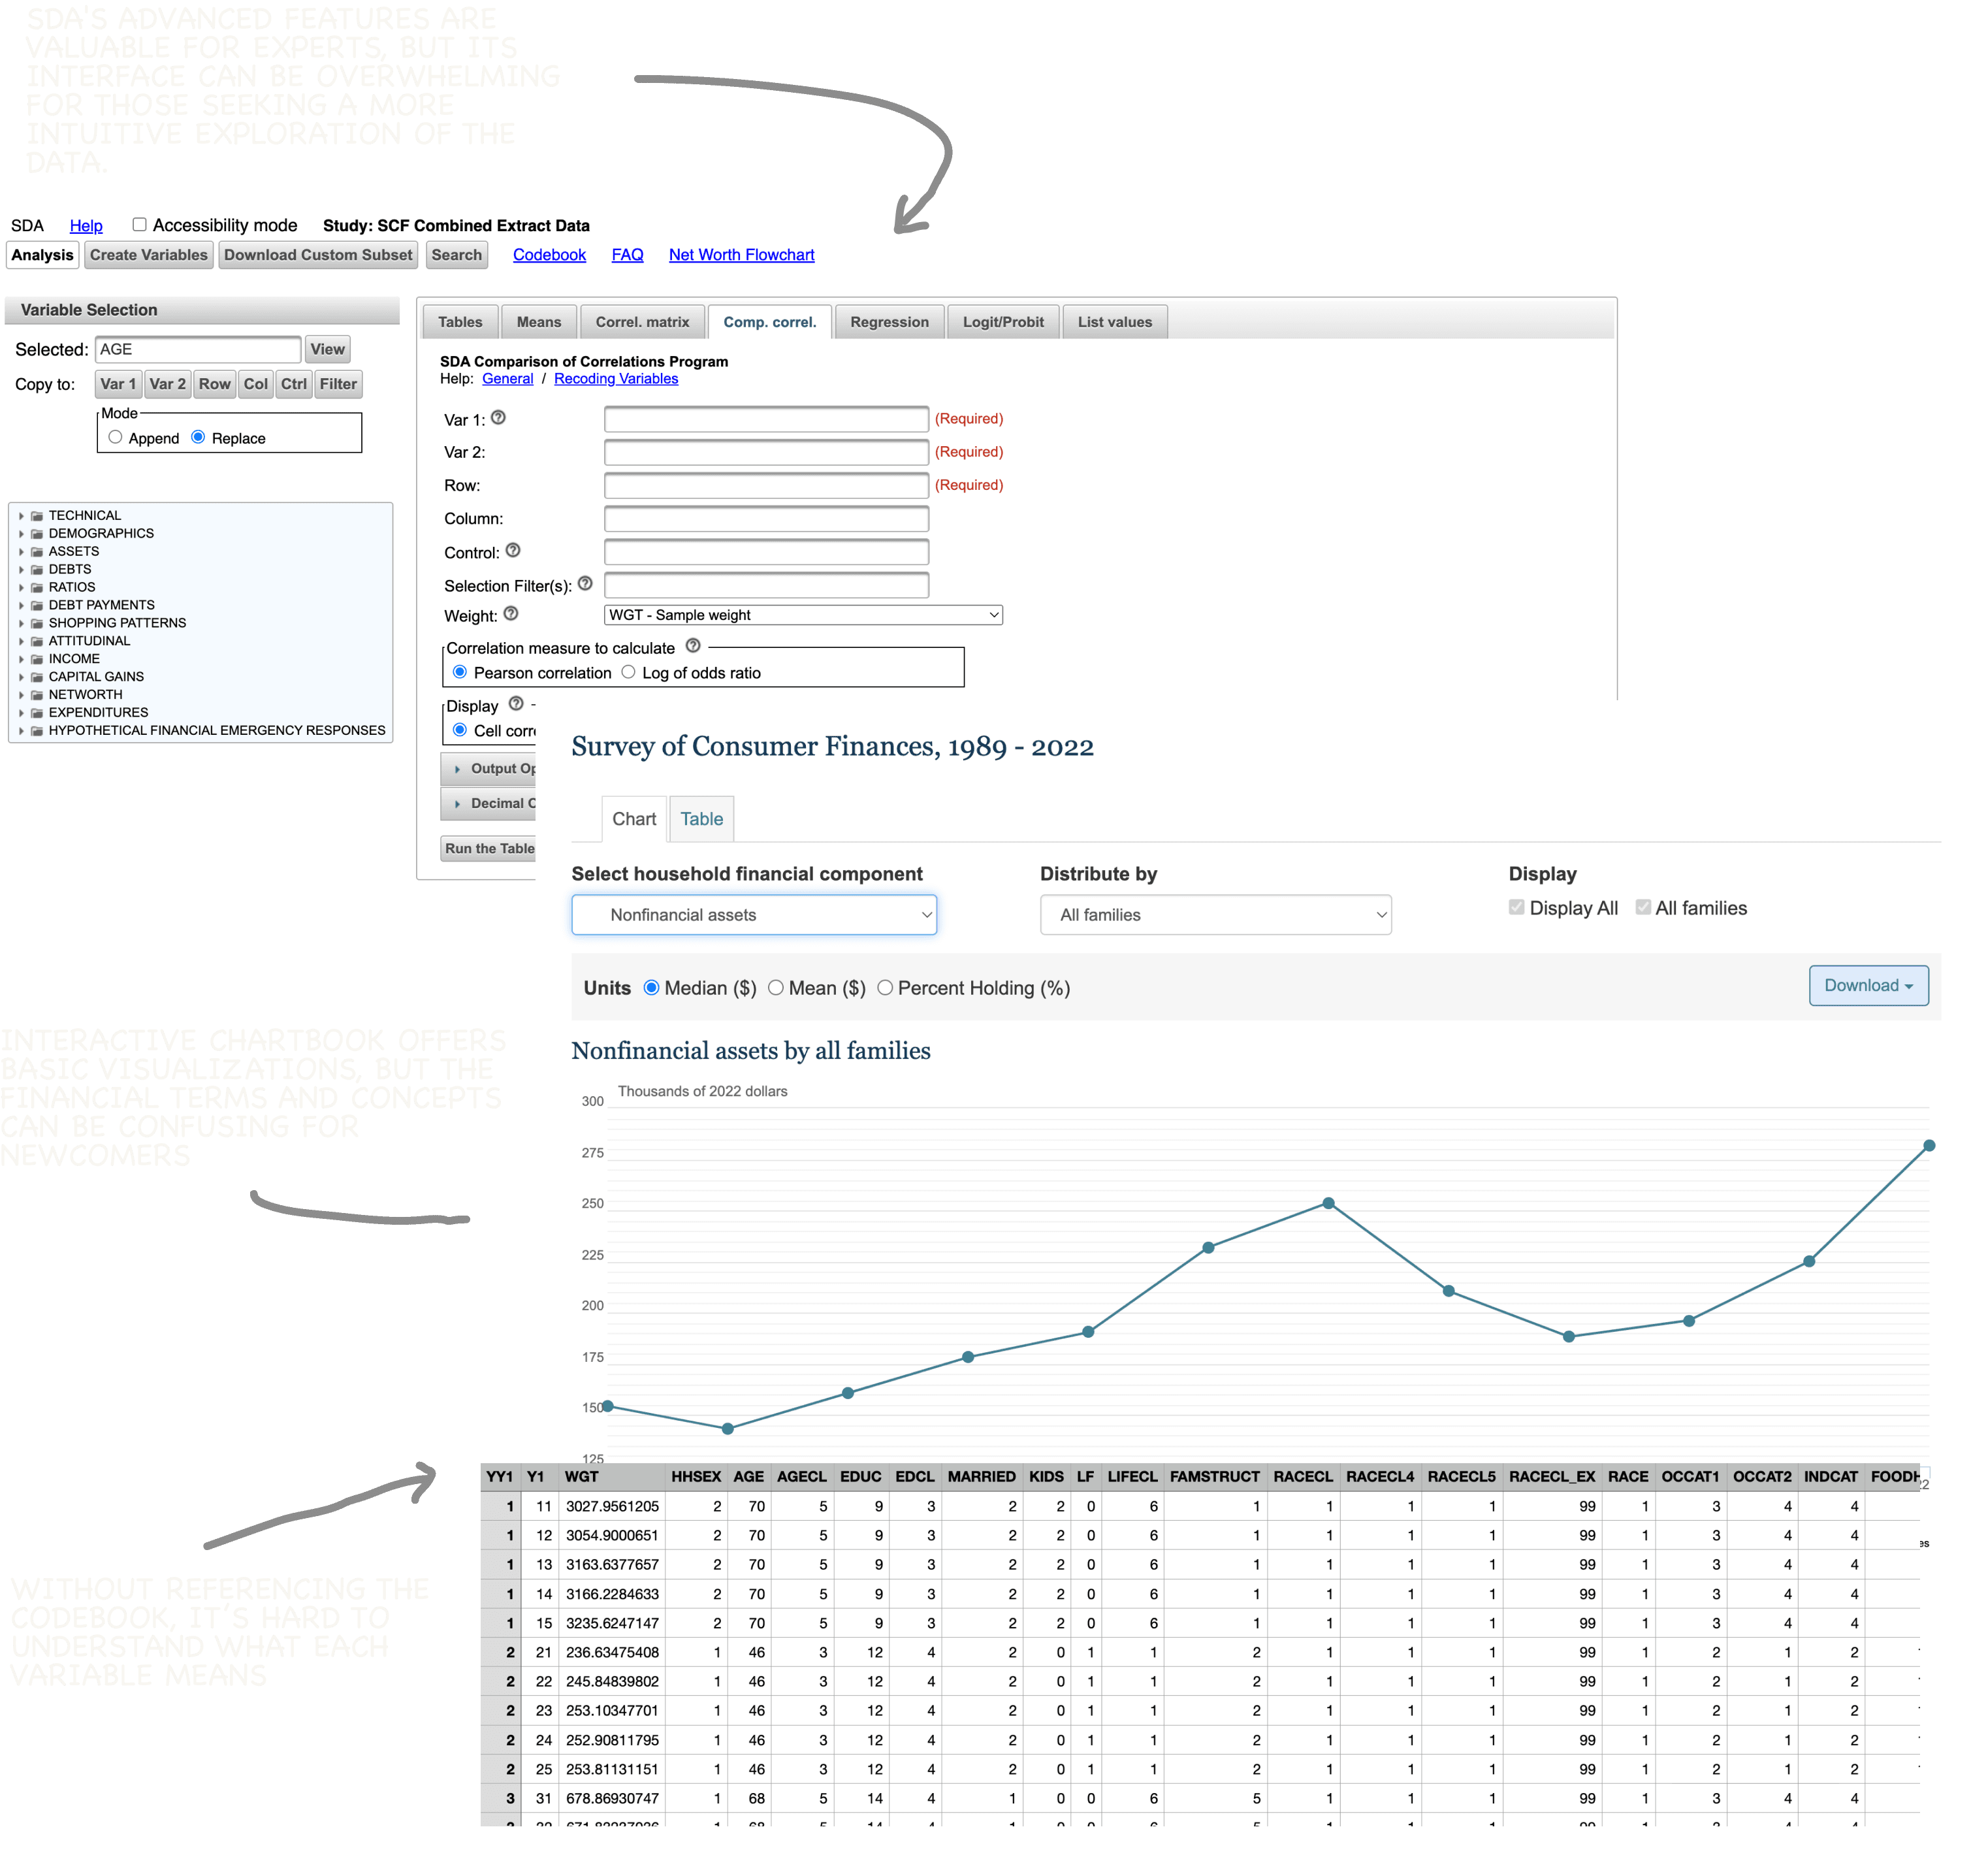Expand the DEBT PAYMENTS tree arrow

(21, 606)
